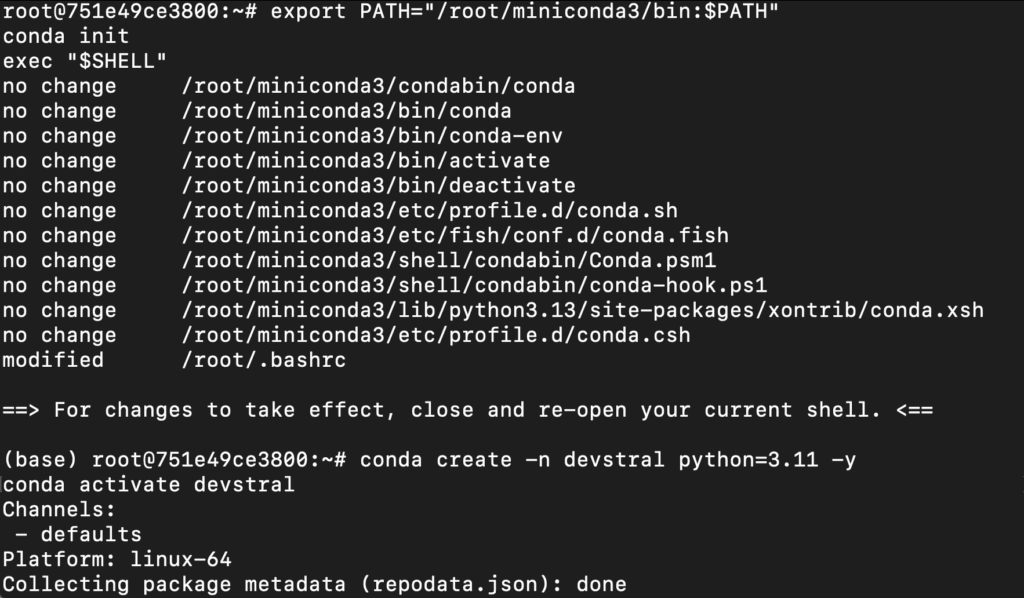Click the /root/miniconda3/condabin/conda path
The image size is (1024, 598).
pyautogui.click(x=378, y=86)
